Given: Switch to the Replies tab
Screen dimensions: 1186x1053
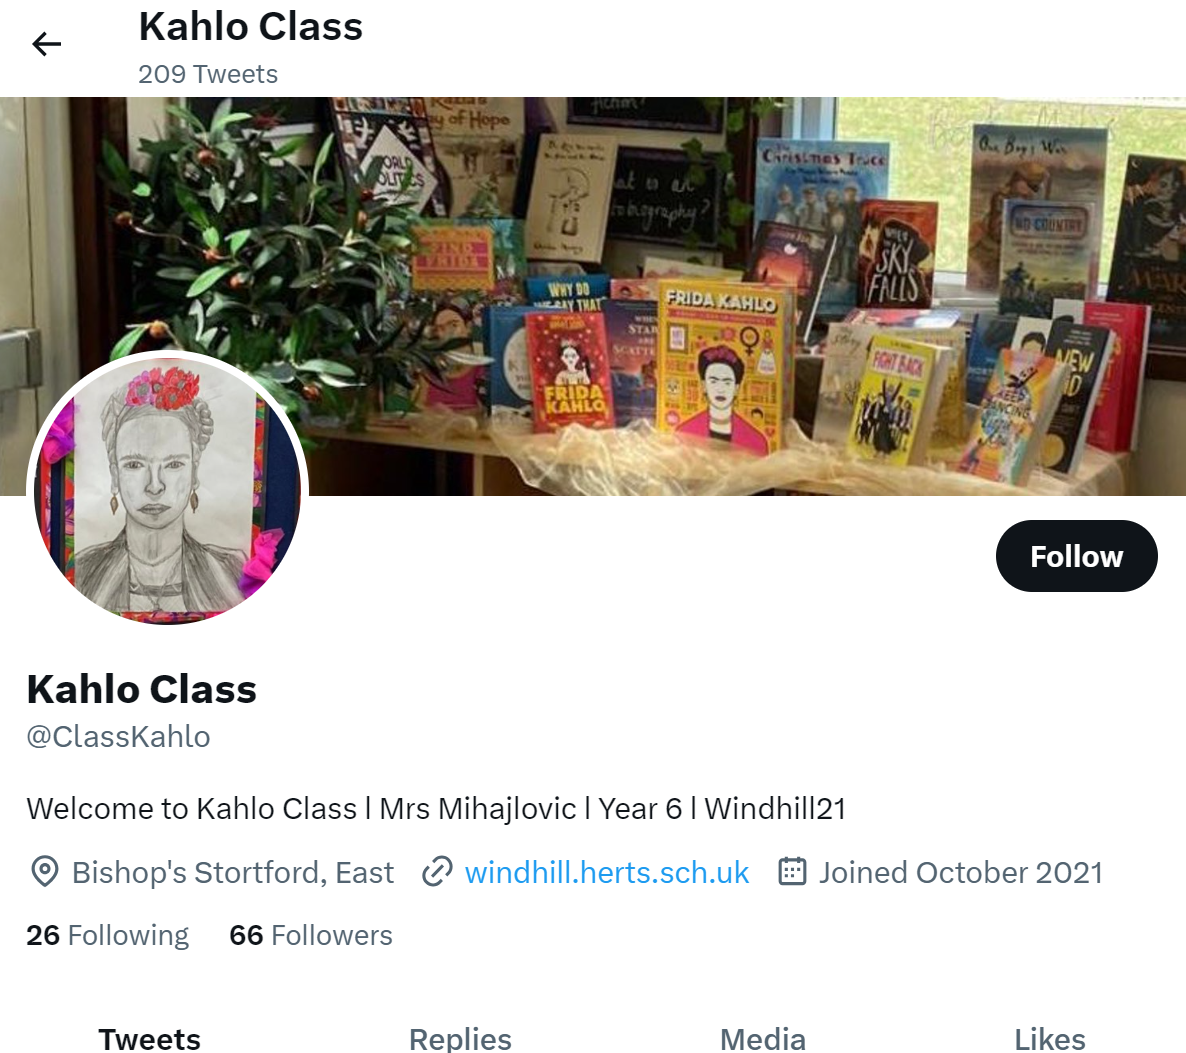Looking at the screenshot, I should [x=460, y=1039].
